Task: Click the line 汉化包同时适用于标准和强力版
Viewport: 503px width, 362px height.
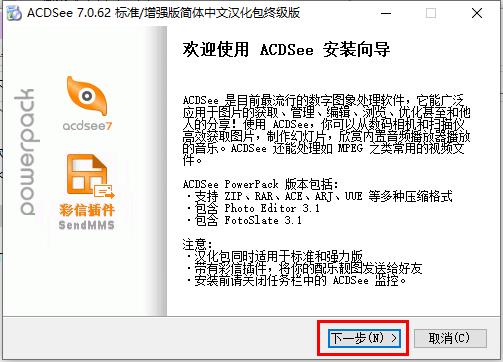Action: (x=274, y=256)
